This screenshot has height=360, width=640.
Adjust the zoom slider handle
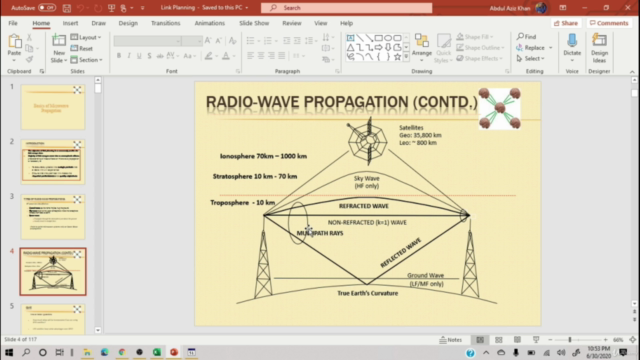(570, 340)
